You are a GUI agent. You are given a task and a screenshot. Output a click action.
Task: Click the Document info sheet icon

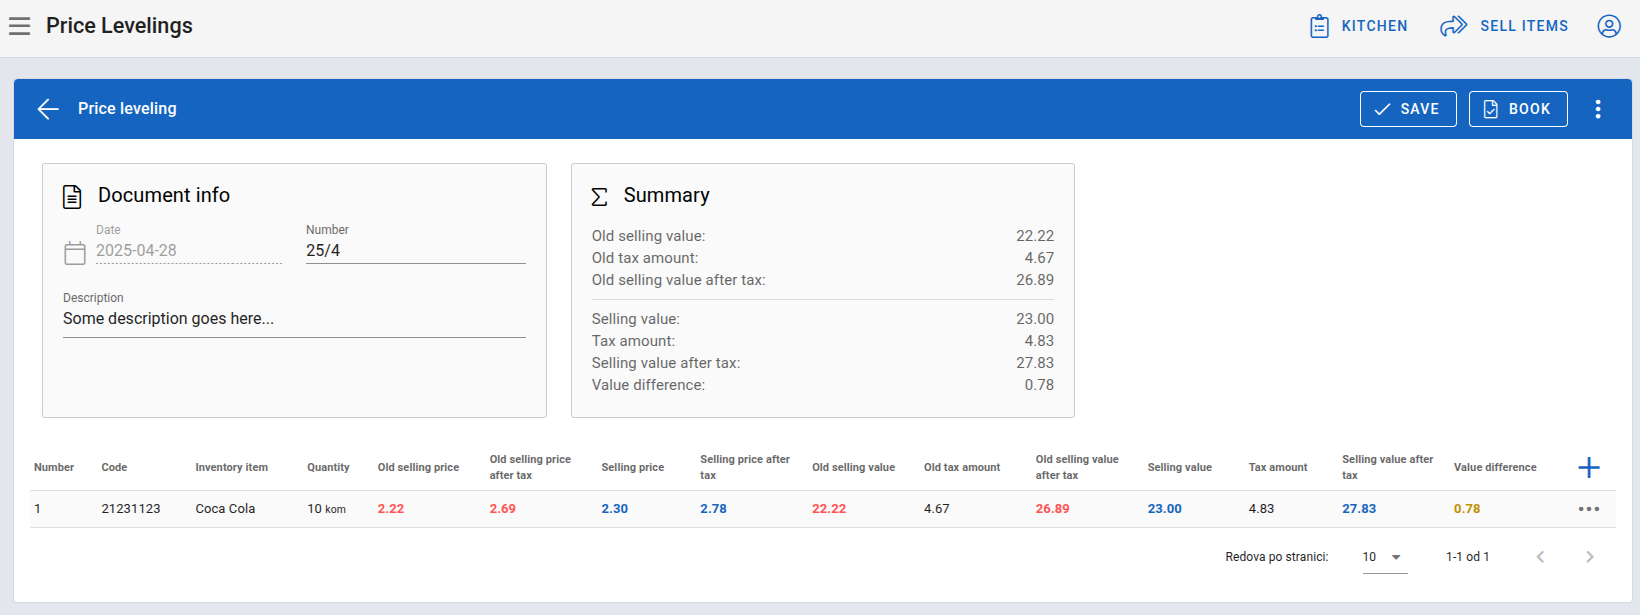pyautogui.click(x=72, y=196)
